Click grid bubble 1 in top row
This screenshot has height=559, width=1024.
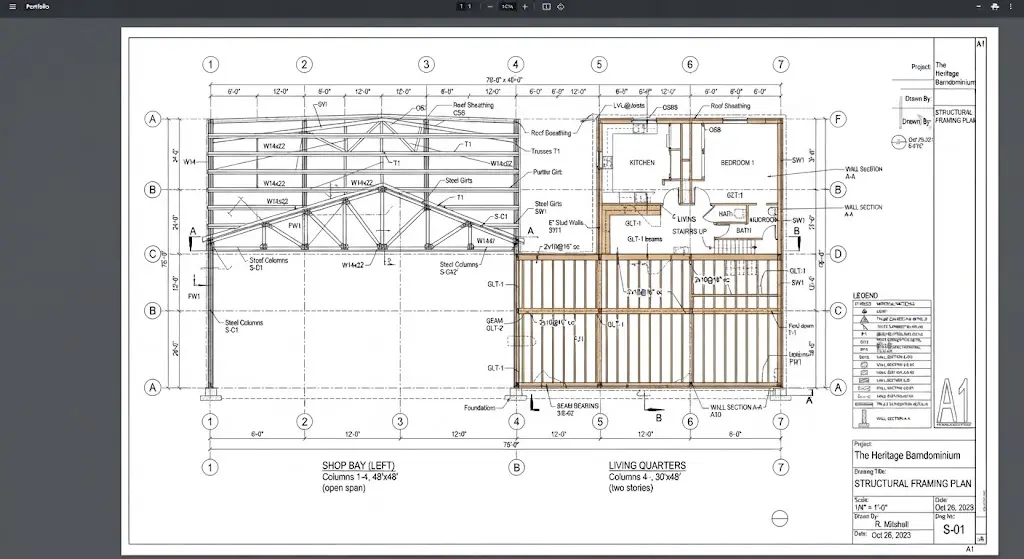point(210,64)
